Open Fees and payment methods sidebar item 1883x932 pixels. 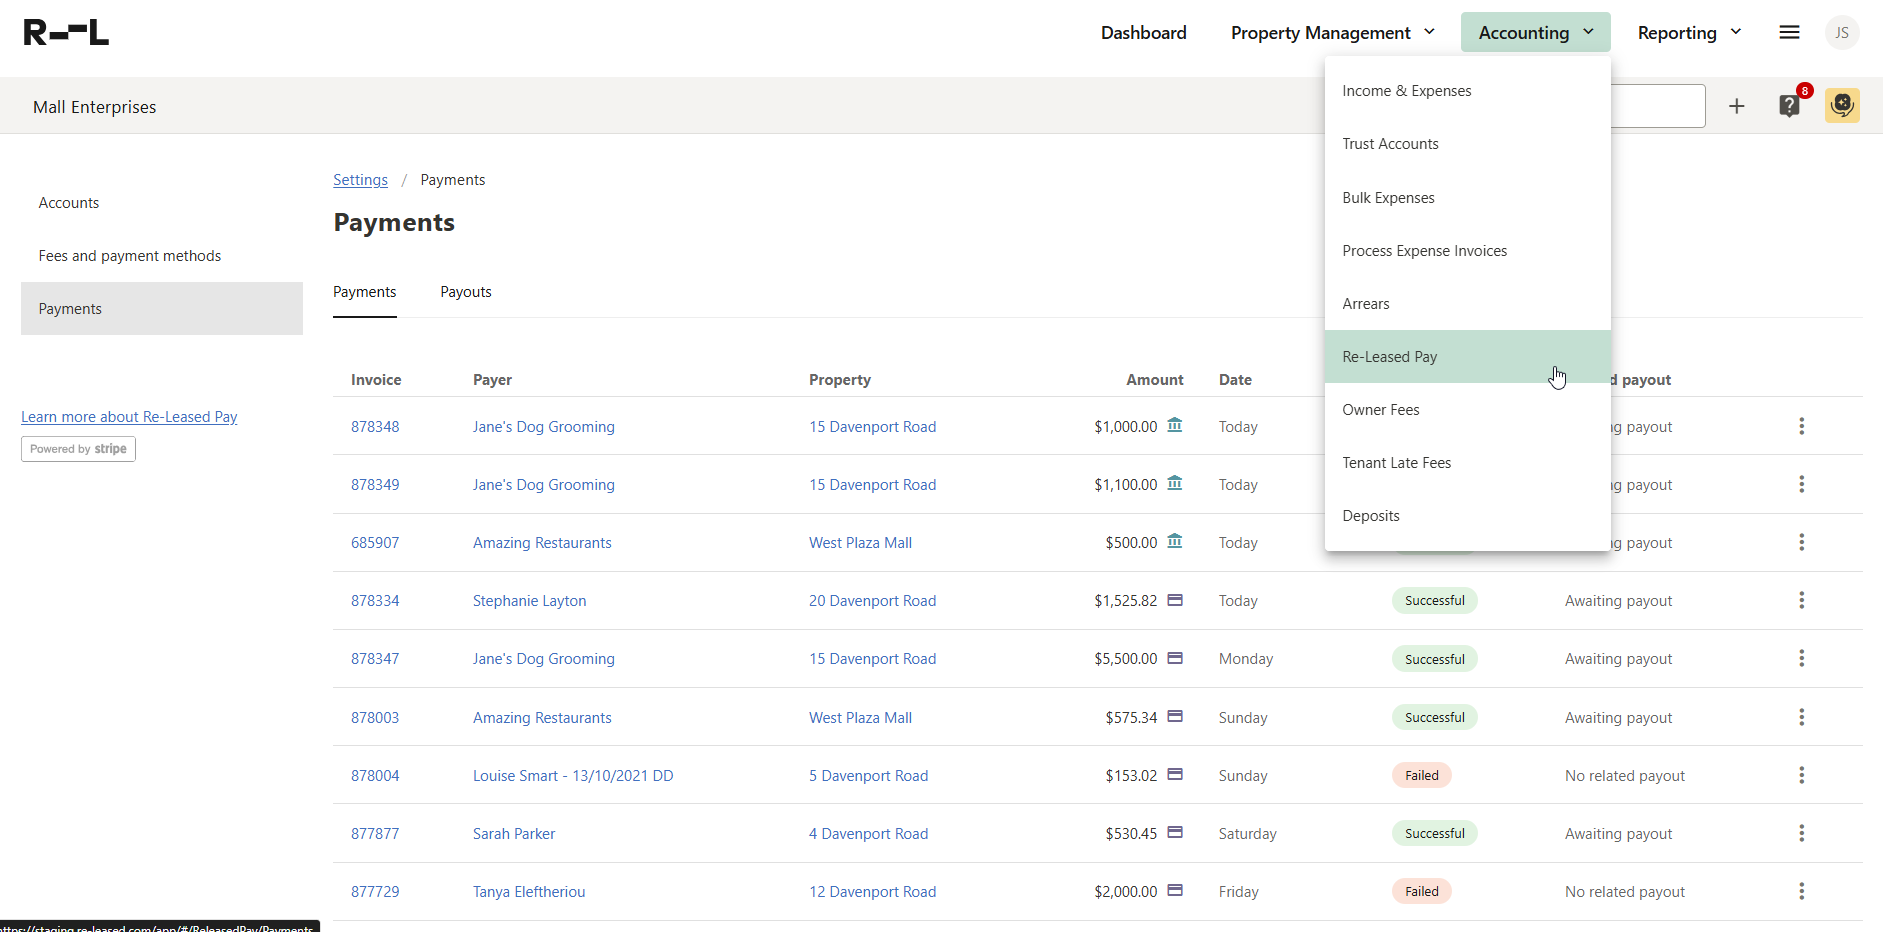click(130, 256)
